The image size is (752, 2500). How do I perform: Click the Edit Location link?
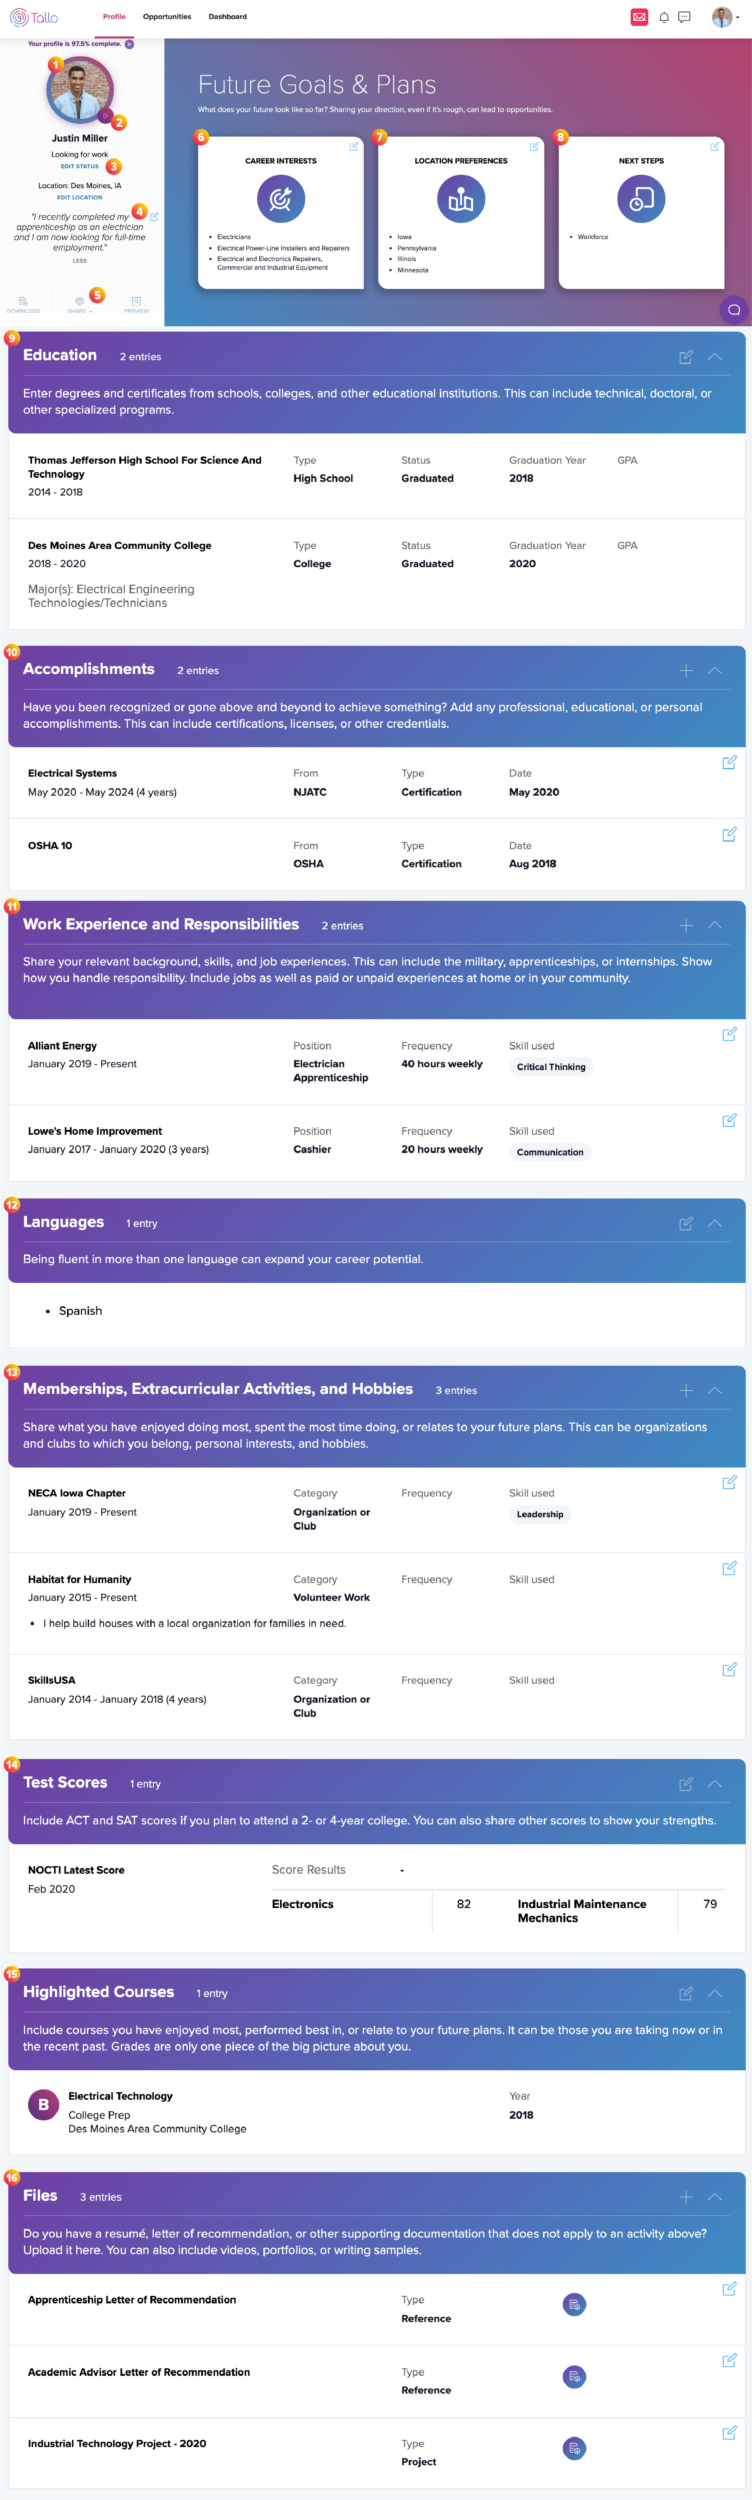[79, 197]
